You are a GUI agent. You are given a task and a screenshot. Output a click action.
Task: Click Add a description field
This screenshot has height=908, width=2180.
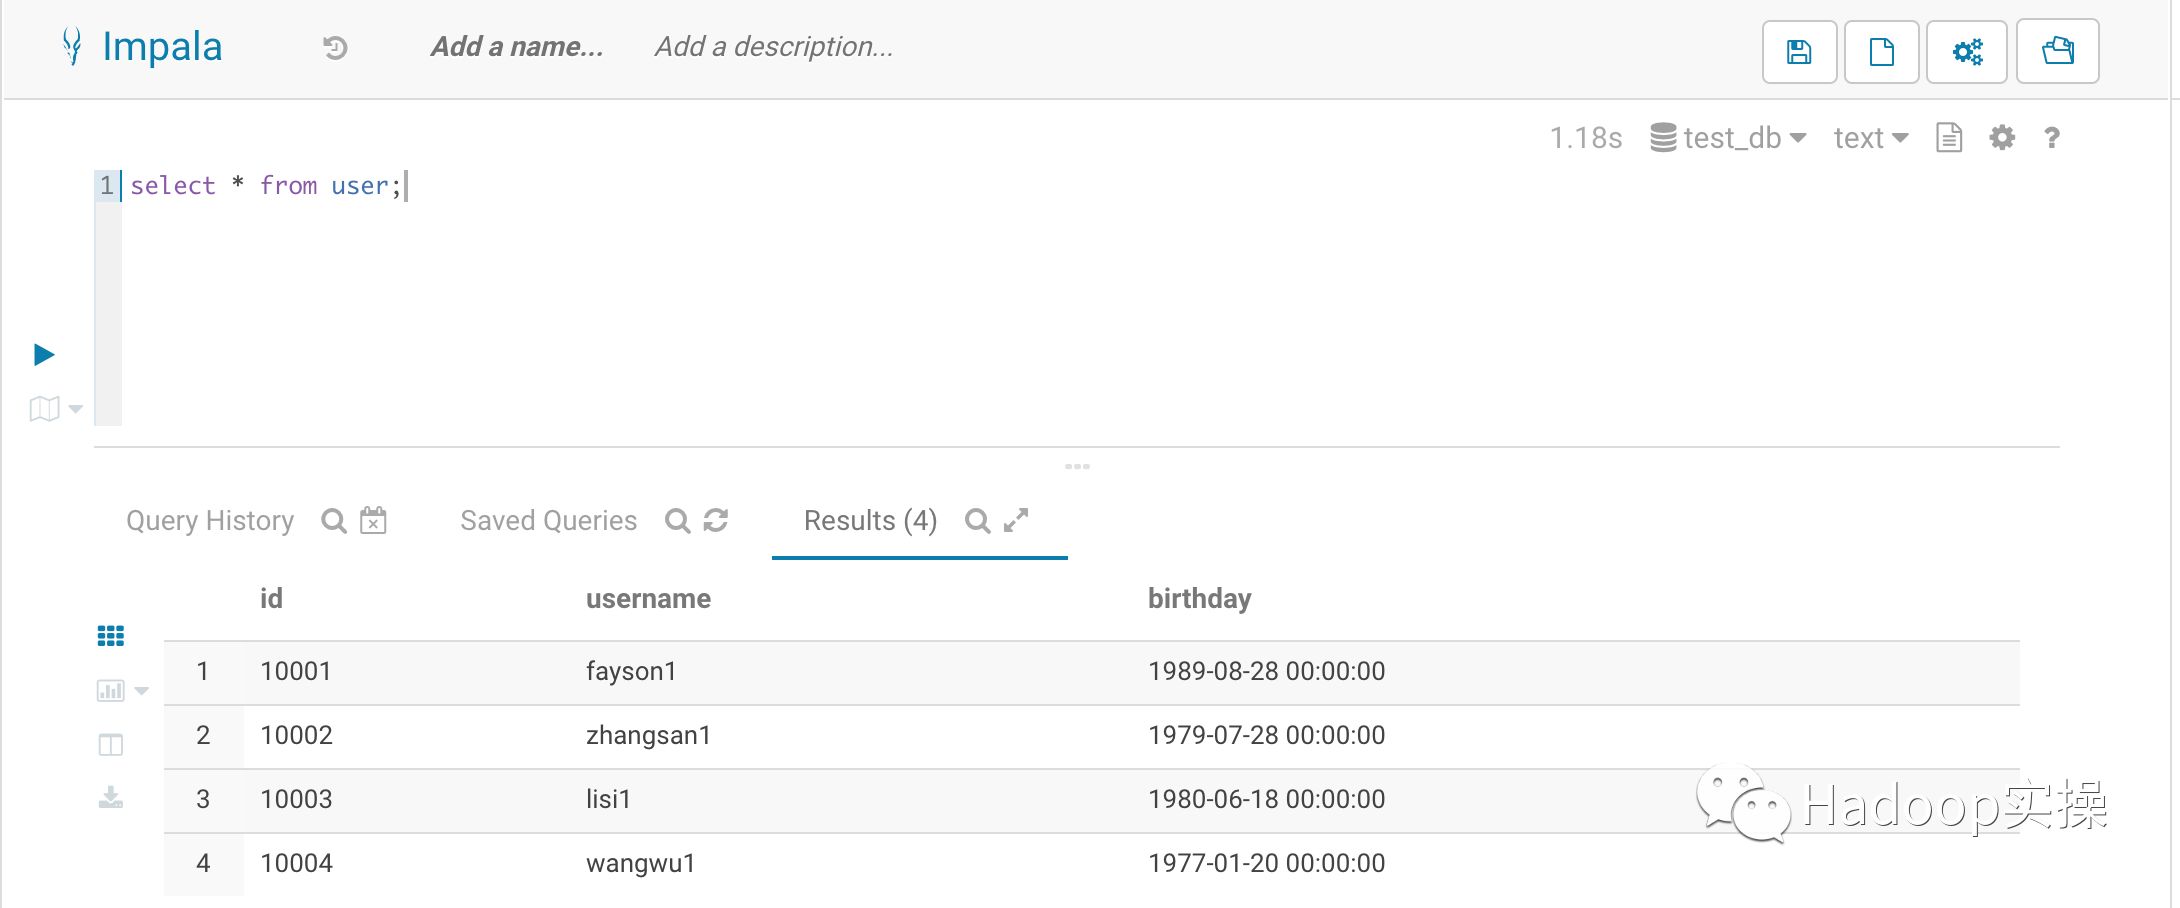coord(774,47)
